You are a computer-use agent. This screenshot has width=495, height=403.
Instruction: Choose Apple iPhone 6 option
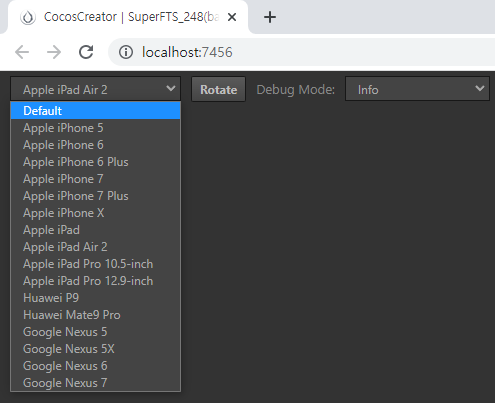point(96,145)
